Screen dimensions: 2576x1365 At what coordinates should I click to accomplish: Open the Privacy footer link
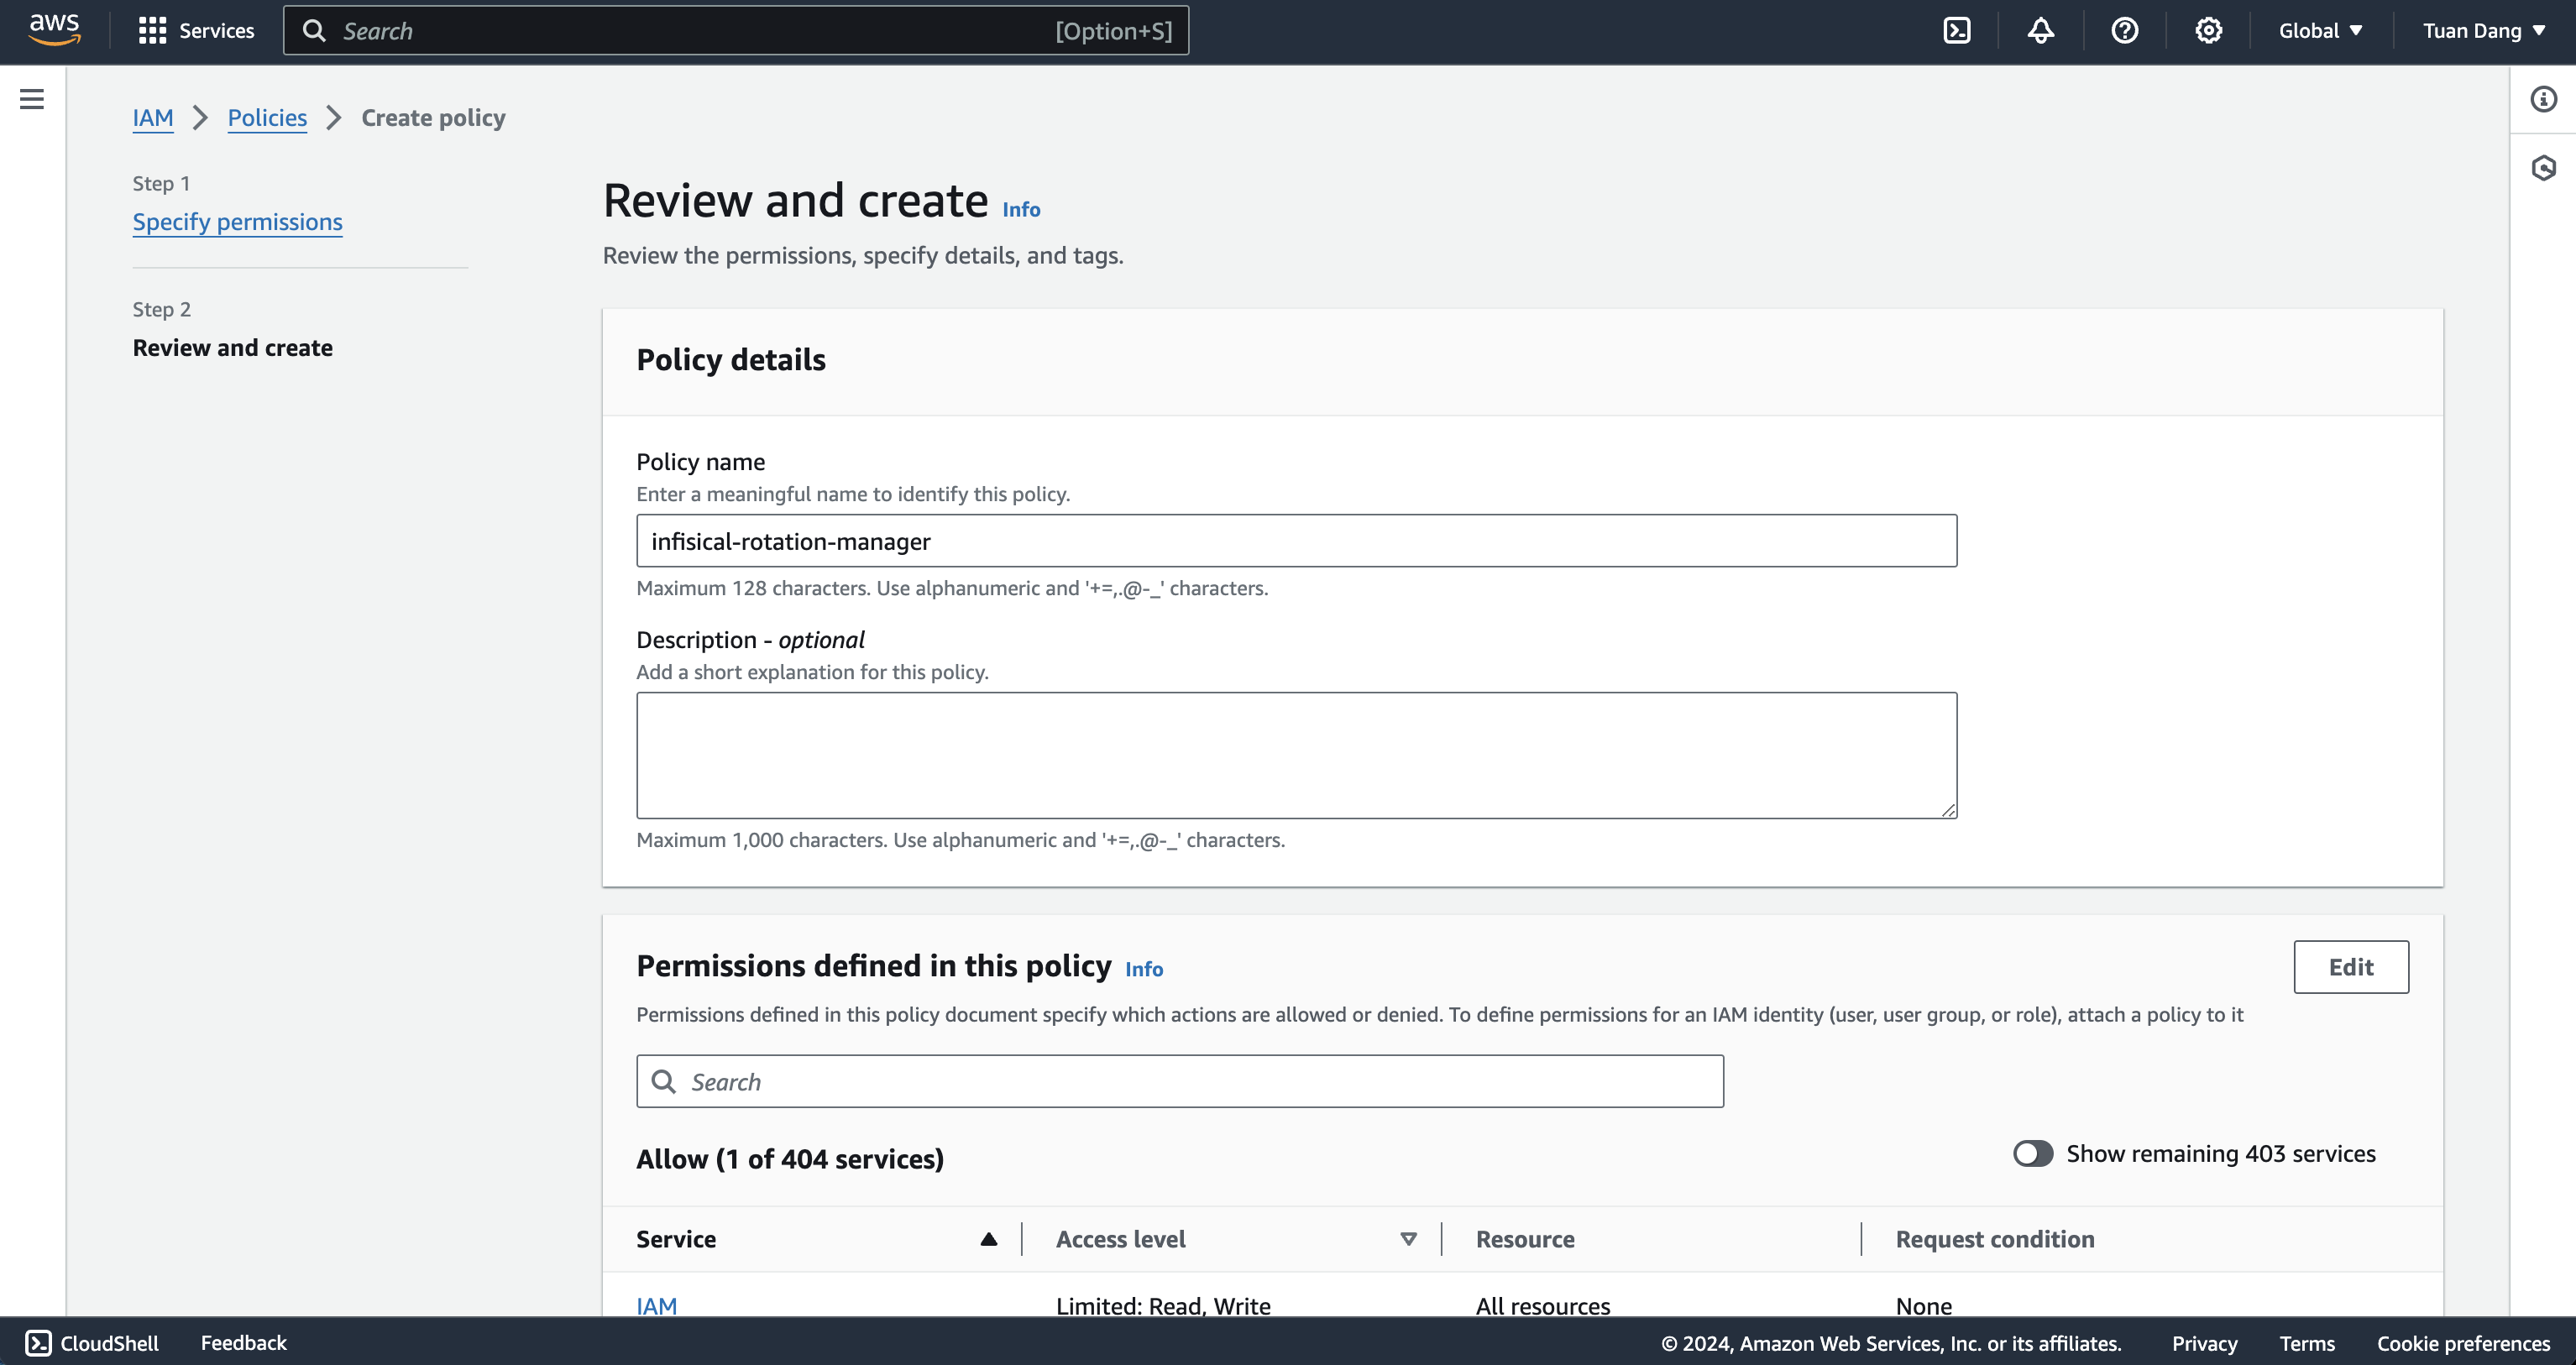(x=2204, y=1343)
